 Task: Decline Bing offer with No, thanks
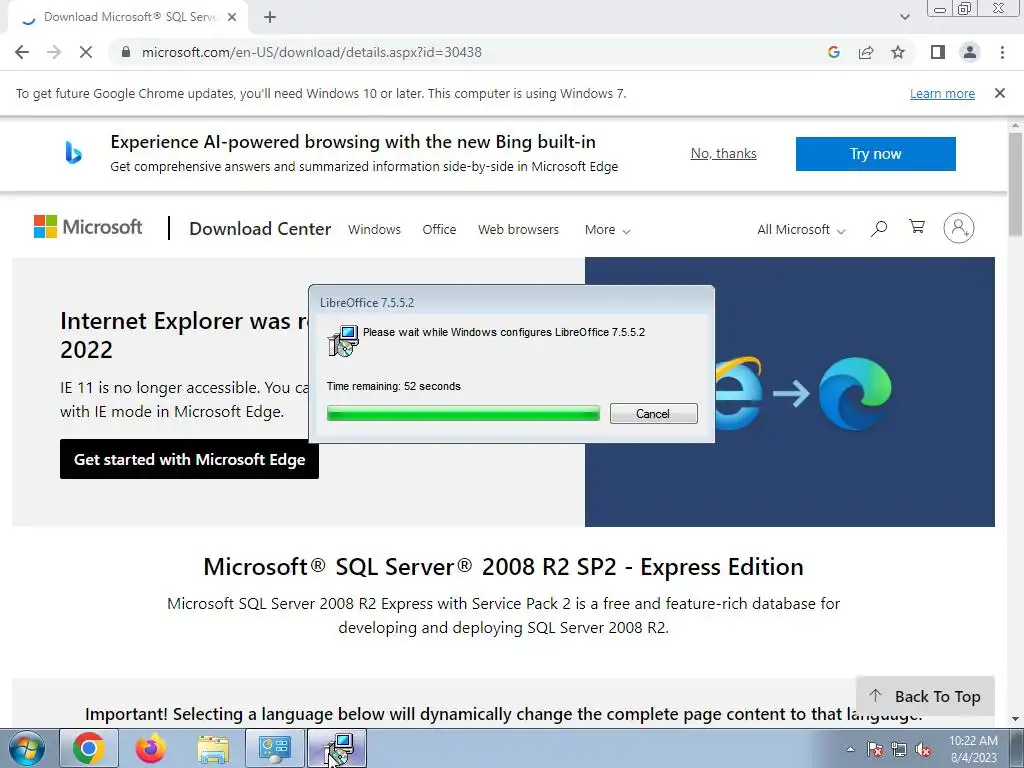coord(724,153)
